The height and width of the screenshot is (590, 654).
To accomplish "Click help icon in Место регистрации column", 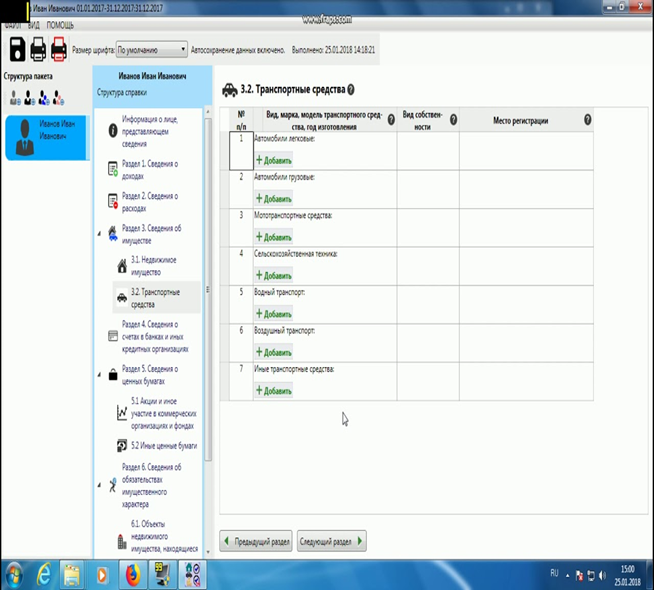I will pos(587,120).
